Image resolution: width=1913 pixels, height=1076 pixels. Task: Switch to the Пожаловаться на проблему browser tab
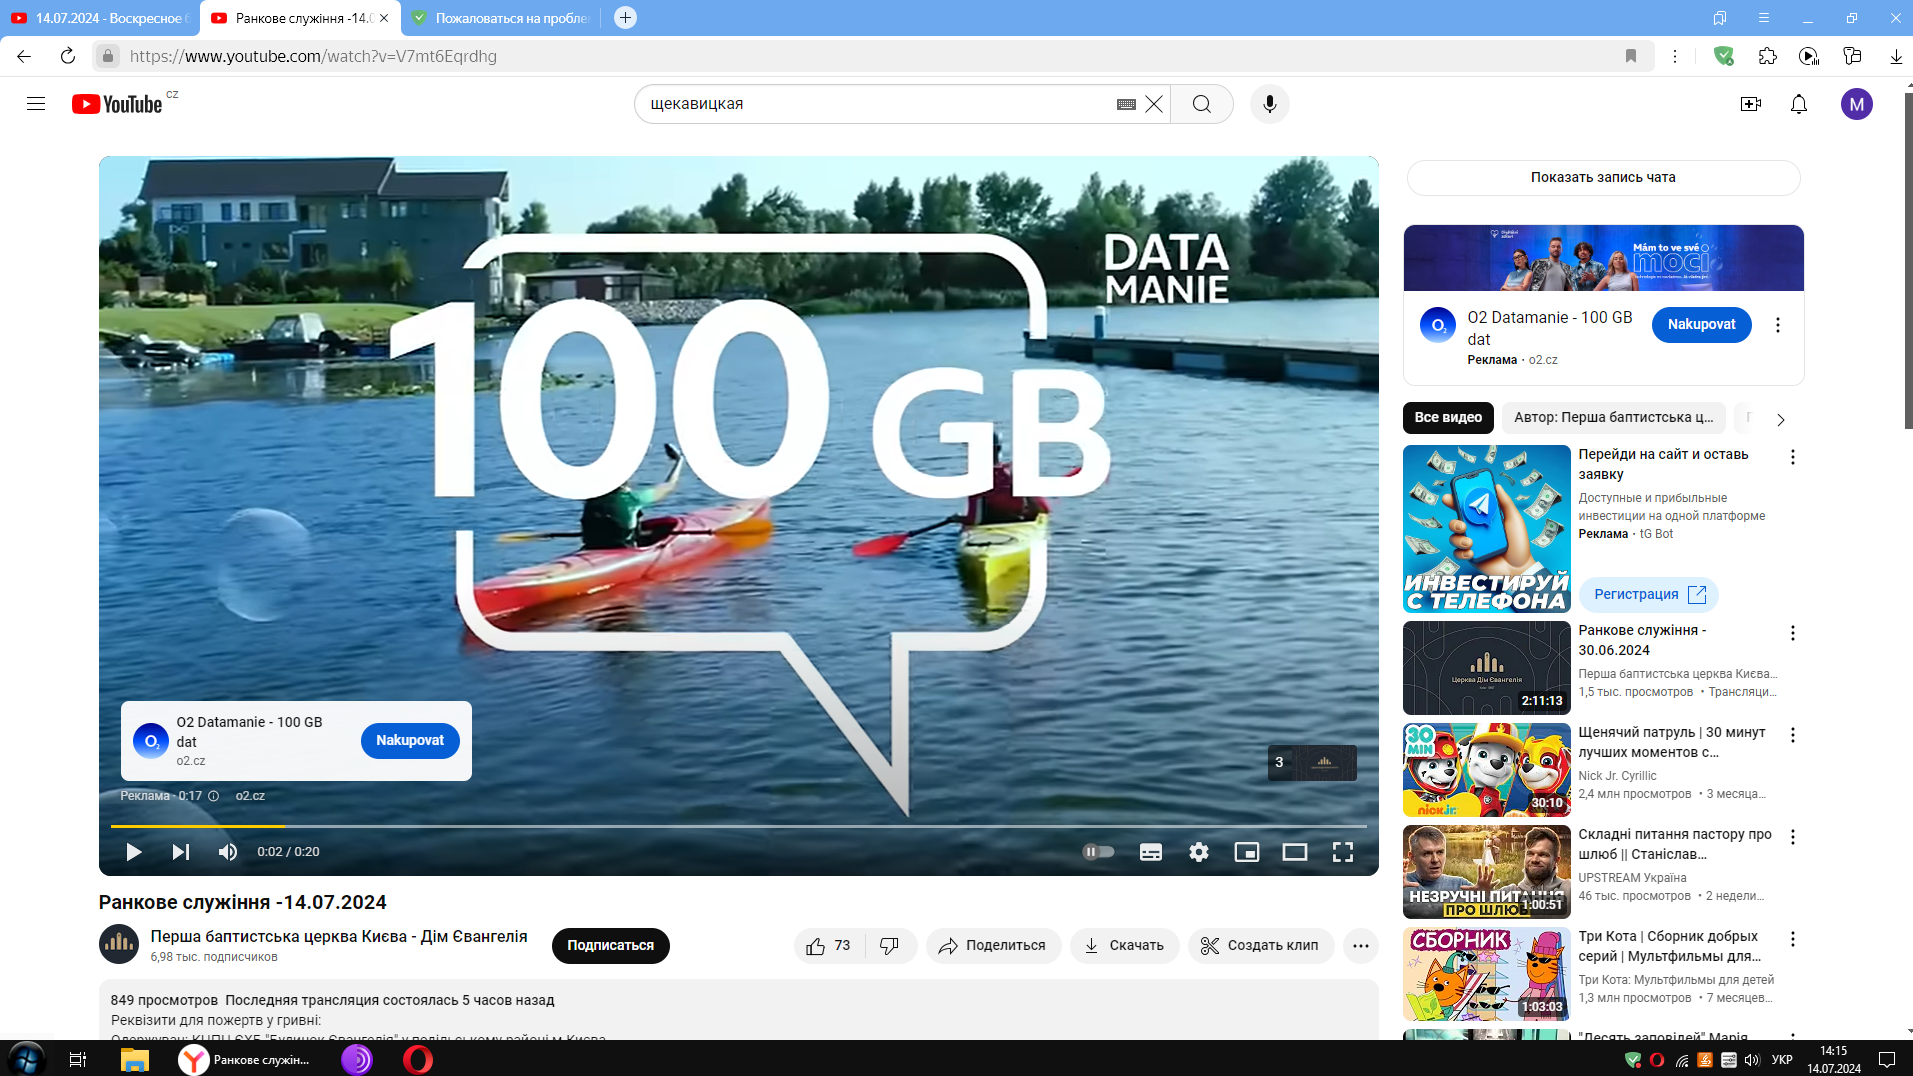coord(500,17)
